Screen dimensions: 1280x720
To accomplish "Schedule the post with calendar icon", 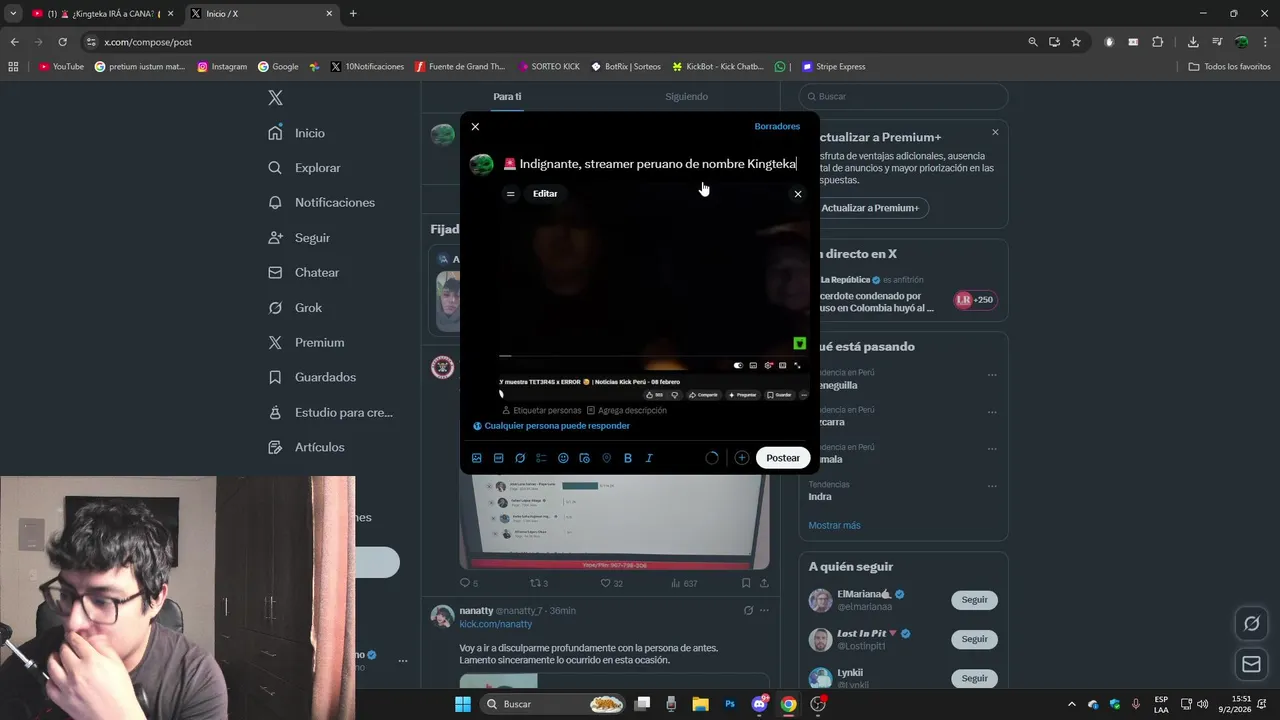I will coord(585,458).
